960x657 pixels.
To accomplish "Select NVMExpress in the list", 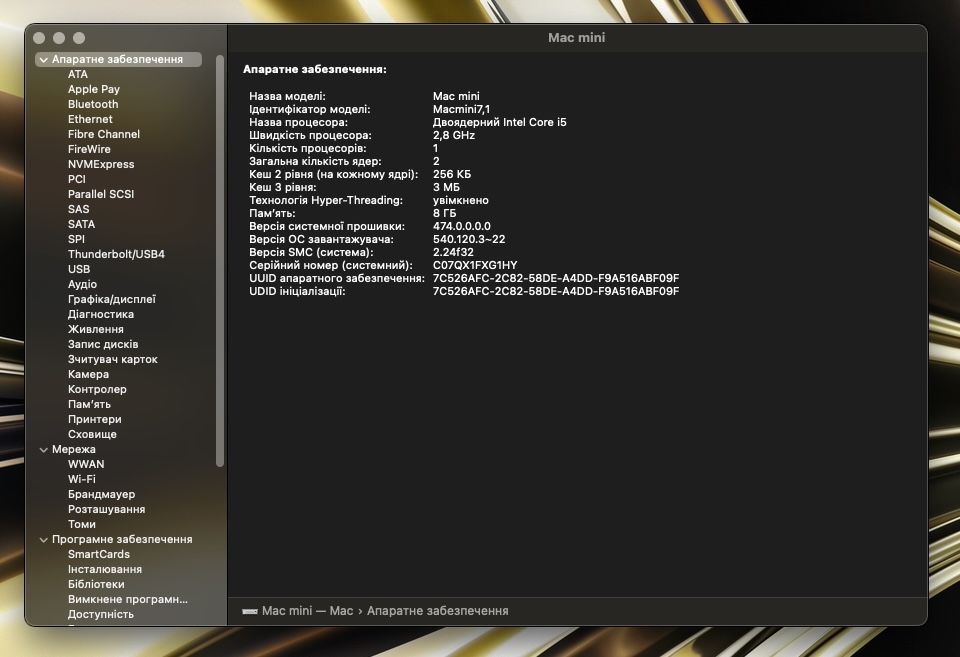I will [x=101, y=164].
